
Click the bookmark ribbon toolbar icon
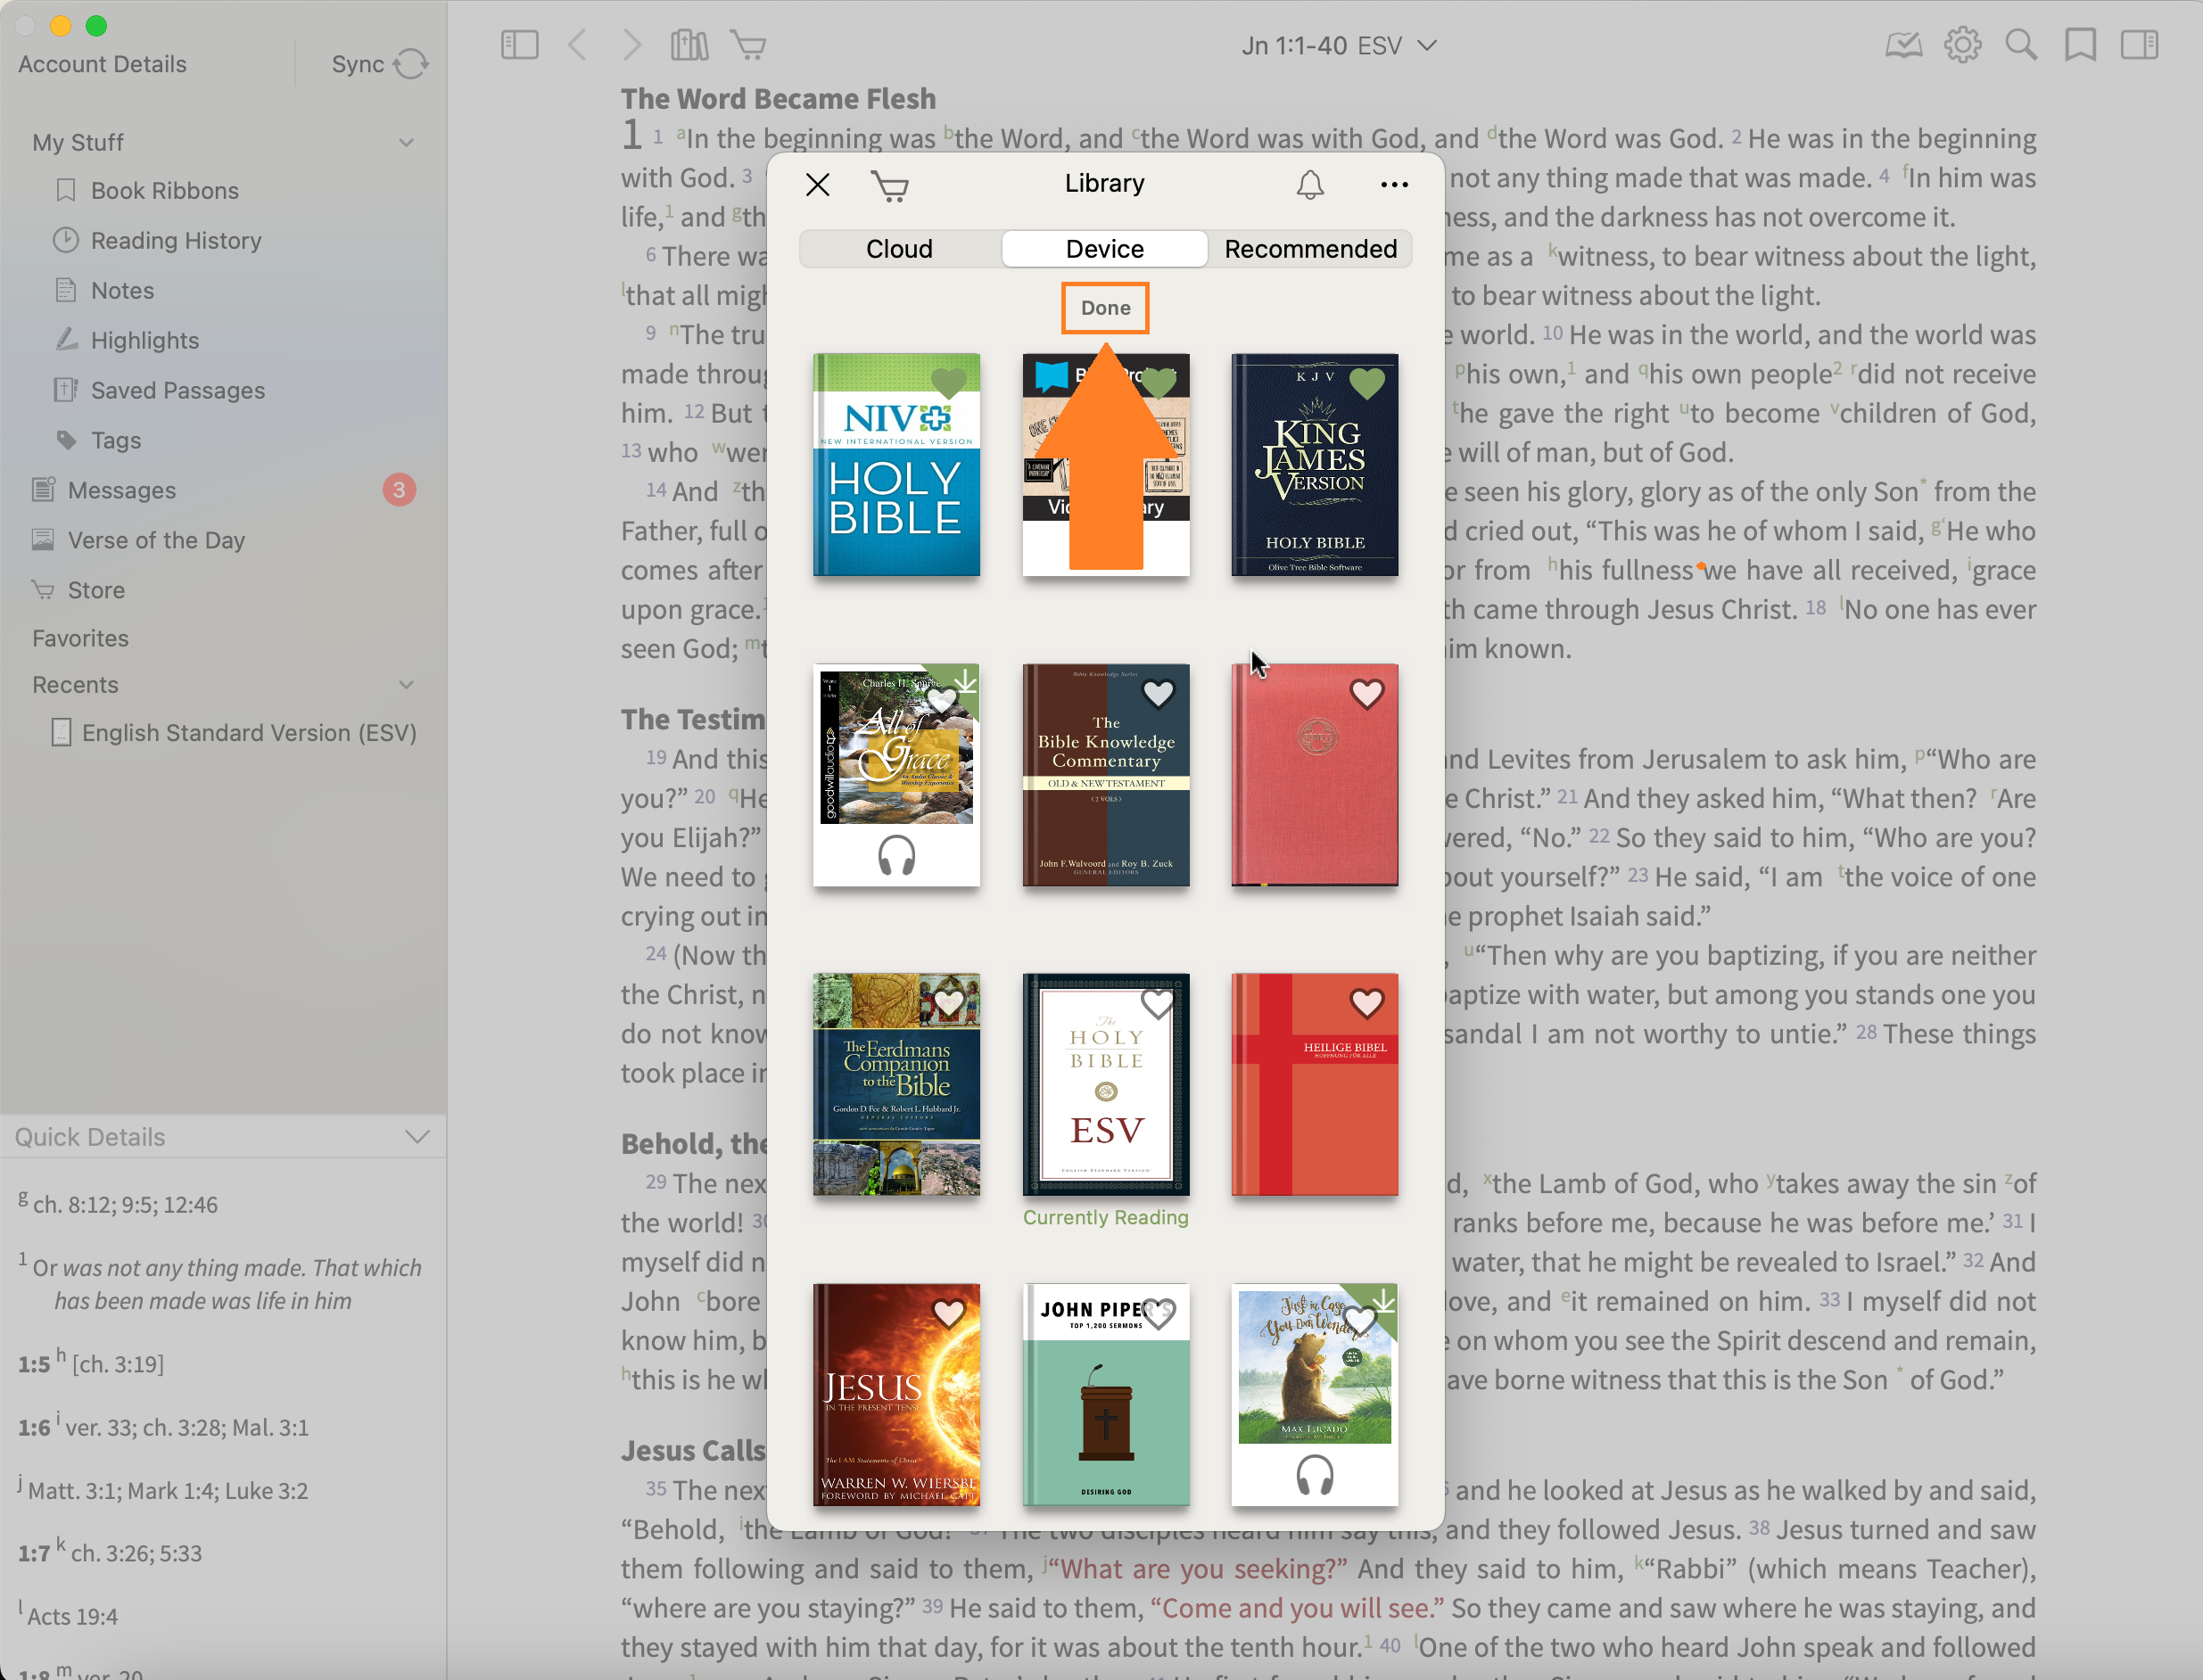click(2081, 45)
